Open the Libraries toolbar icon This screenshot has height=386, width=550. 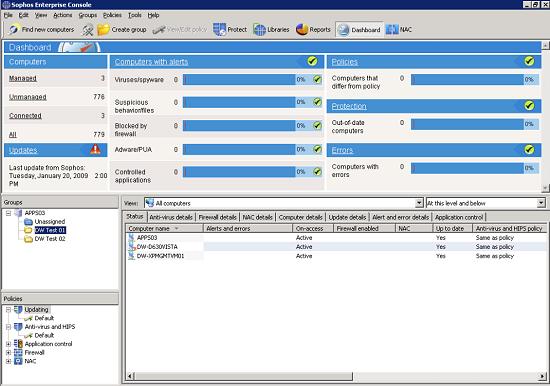pyautogui.click(x=260, y=30)
